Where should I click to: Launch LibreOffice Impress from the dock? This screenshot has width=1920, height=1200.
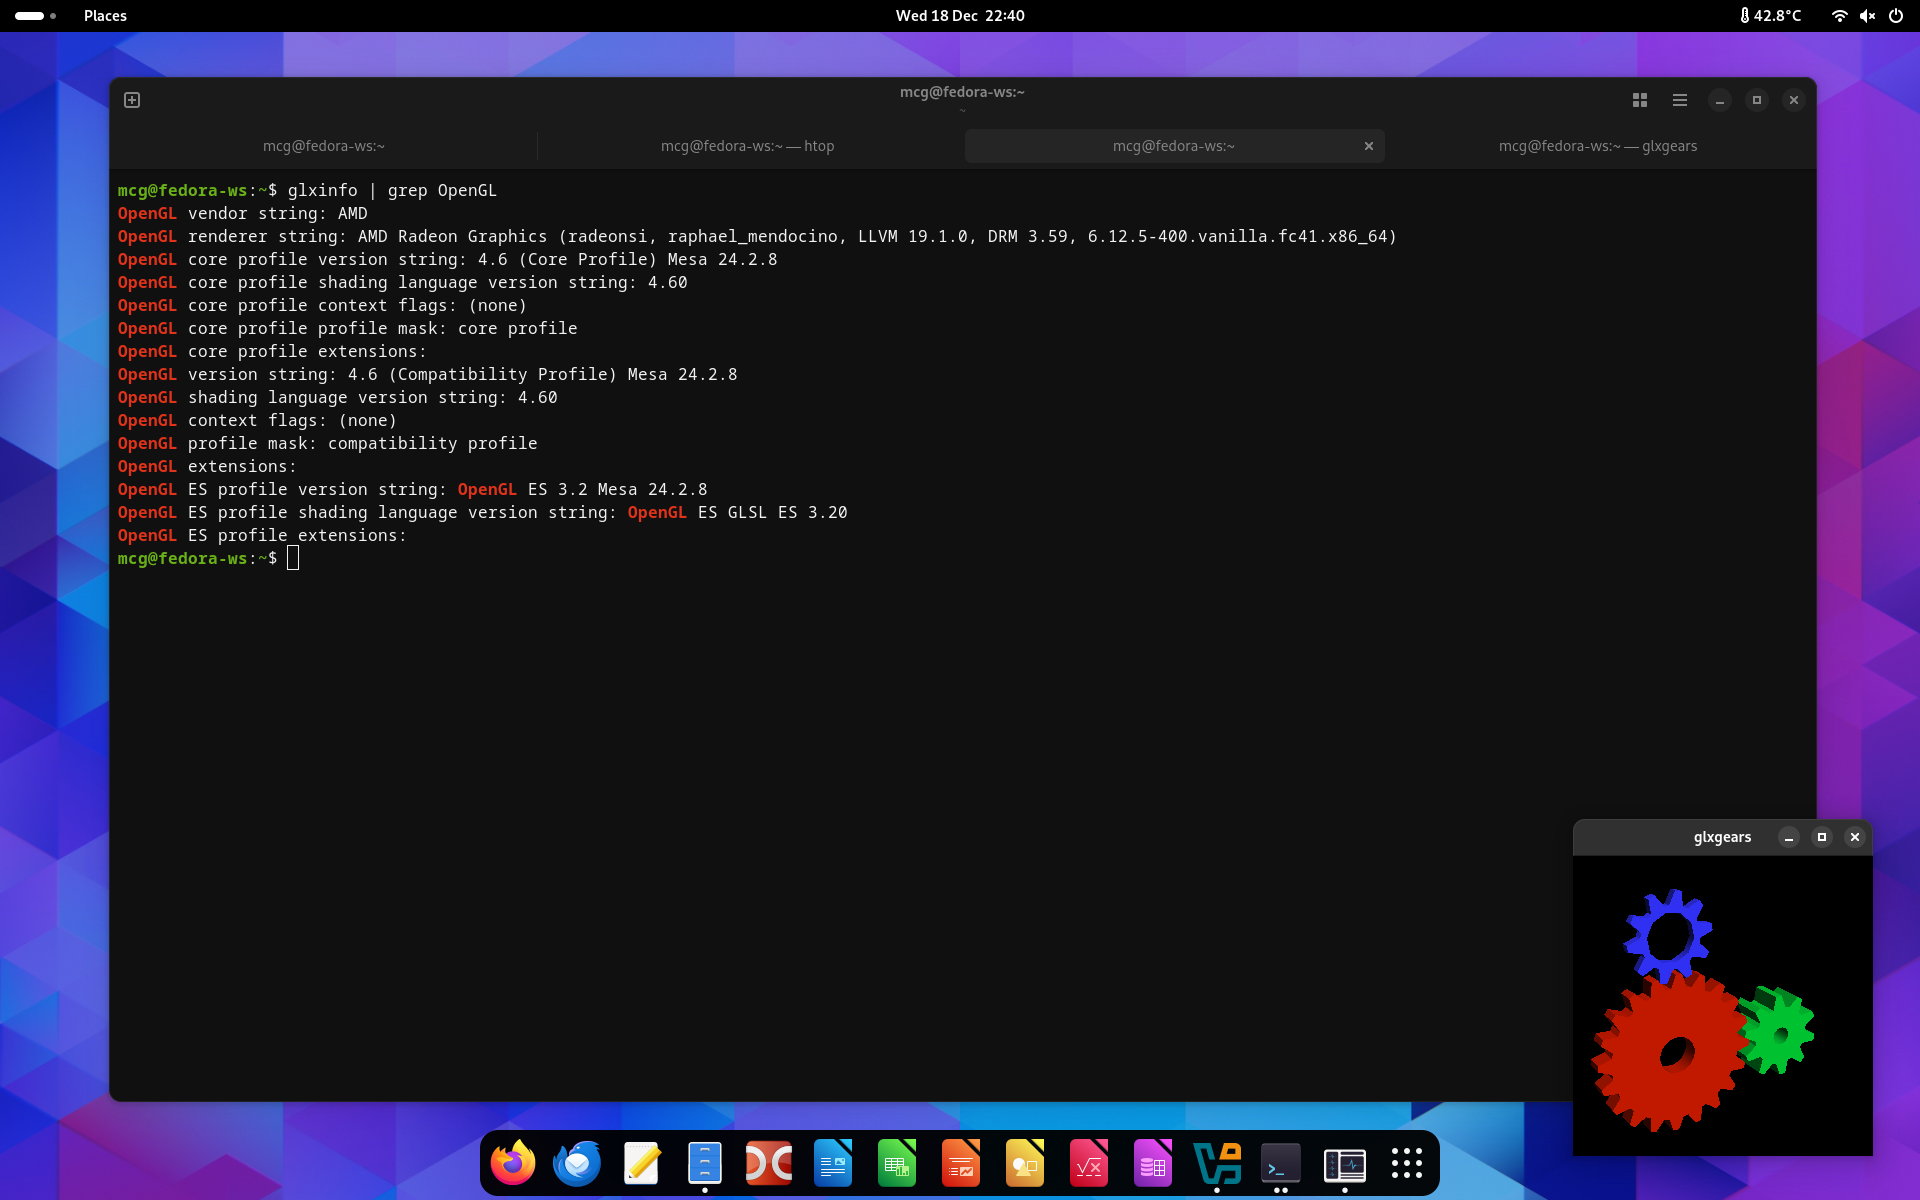coord(961,1164)
